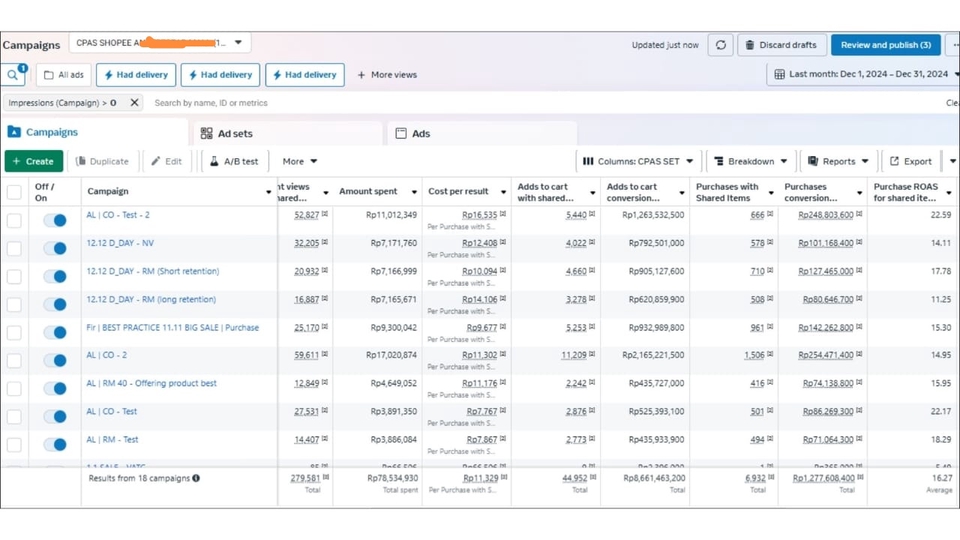Open the Columns: CPAS SET dropdown
Screen dimensions: 960x540
[x=637, y=161]
